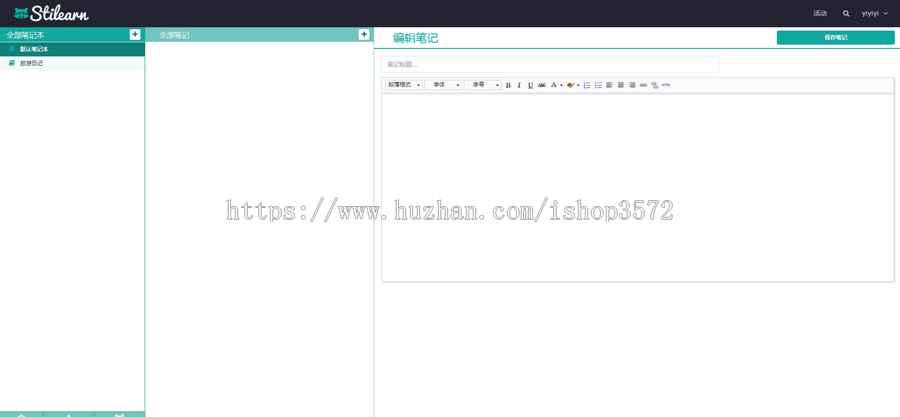Click the 保存笔记 save button

836,38
